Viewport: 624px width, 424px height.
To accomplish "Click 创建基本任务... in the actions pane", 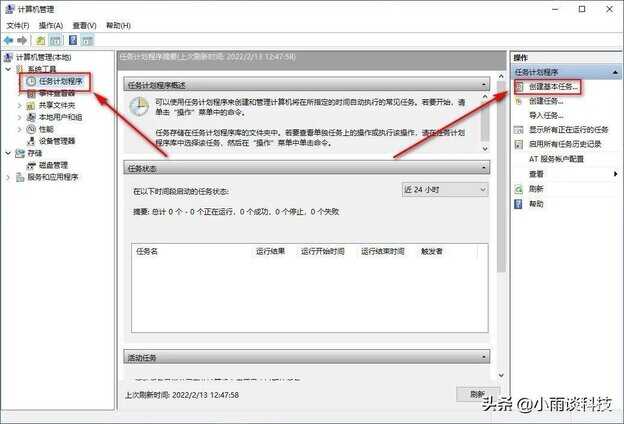I will tap(553, 86).
